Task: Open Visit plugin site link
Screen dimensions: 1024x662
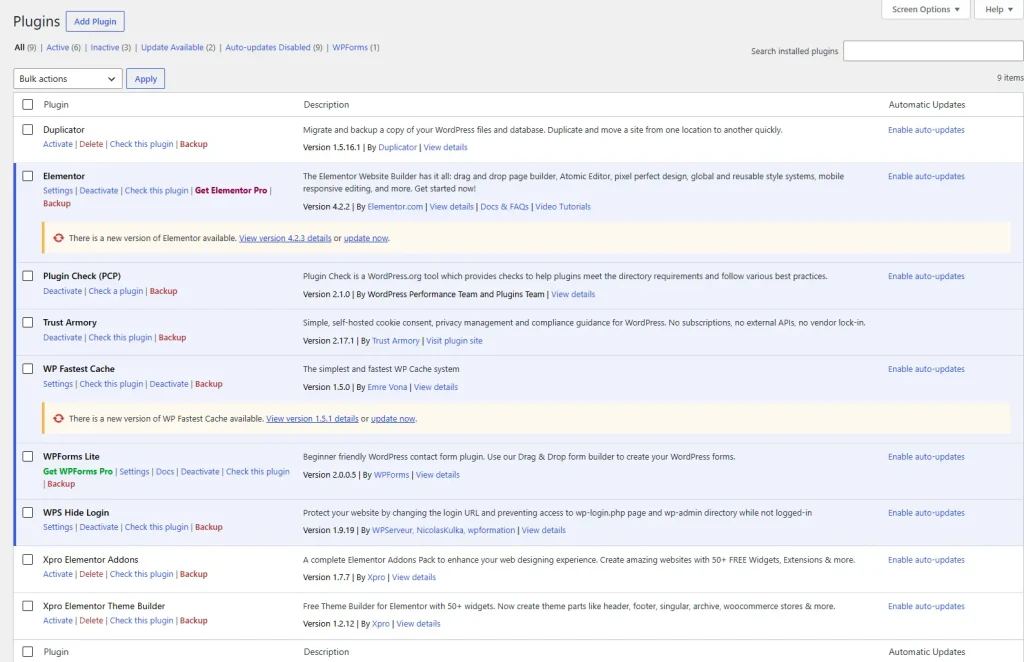Action: [x=455, y=341]
